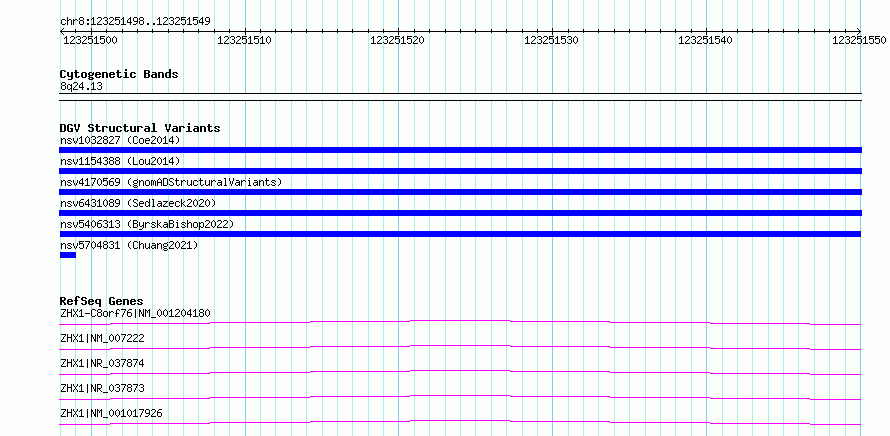Click the magenta intron line of NM_001017926
Image resolution: width=890 pixels, height=436 pixels.
point(460,422)
